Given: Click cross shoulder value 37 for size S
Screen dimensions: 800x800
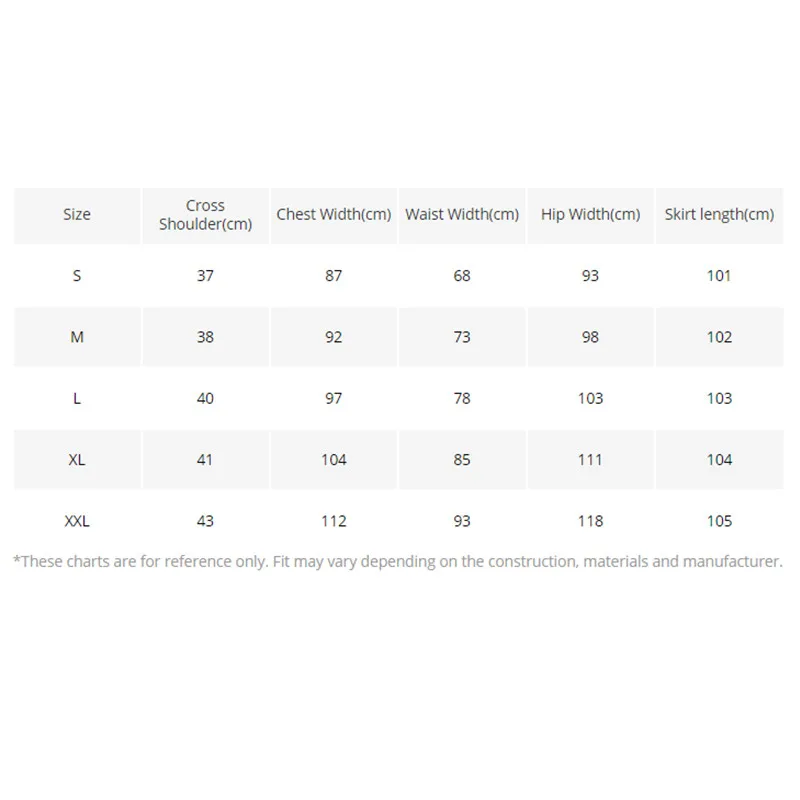Looking at the screenshot, I should [205, 276].
